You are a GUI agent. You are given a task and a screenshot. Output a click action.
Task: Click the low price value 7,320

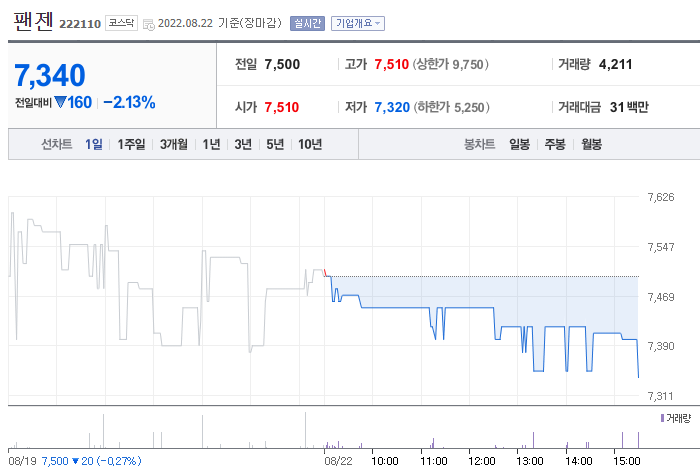(x=392, y=107)
